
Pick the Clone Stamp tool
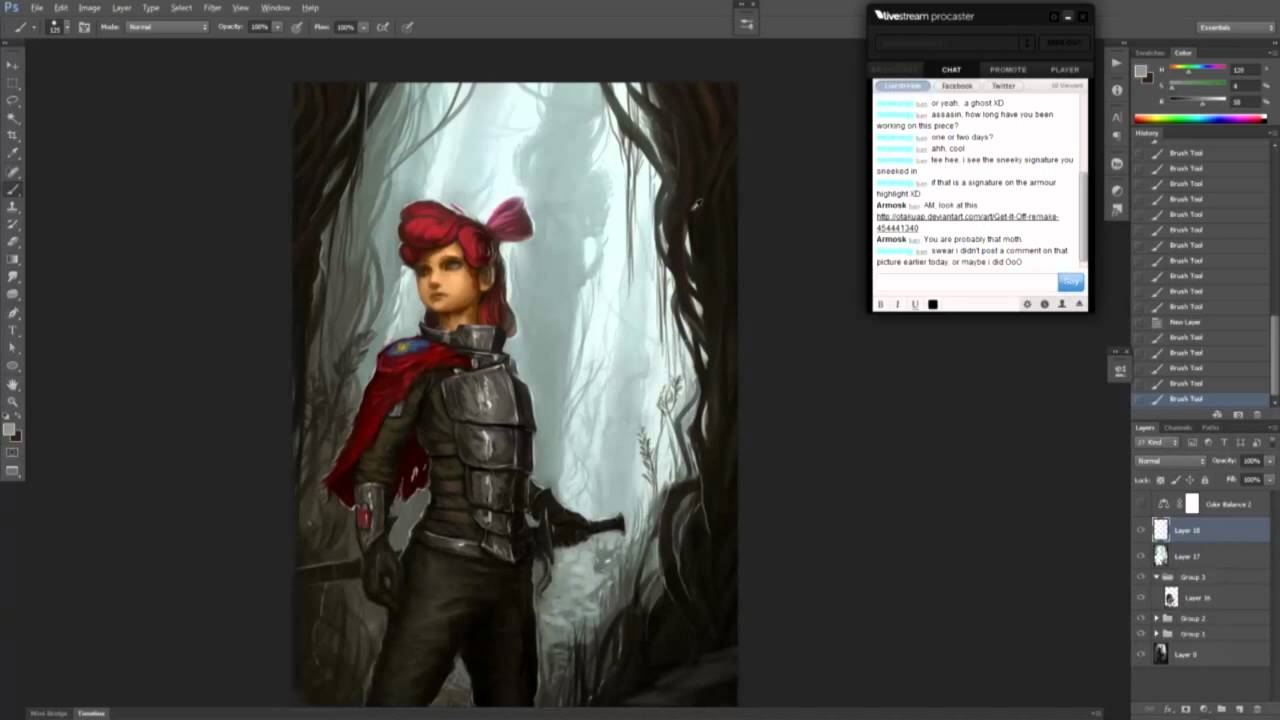click(13, 207)
